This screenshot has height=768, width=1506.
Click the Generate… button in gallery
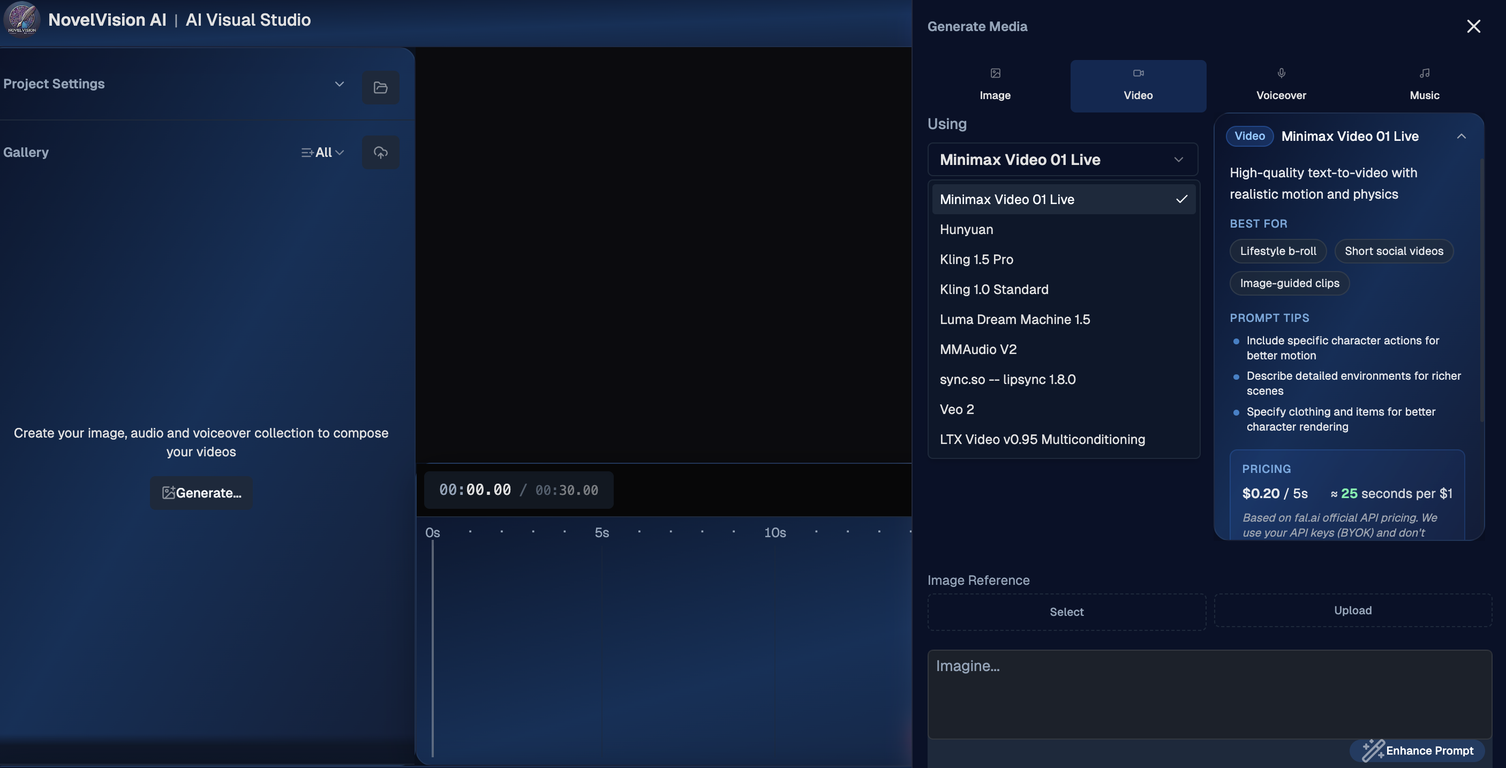click(x=201, y=493)
